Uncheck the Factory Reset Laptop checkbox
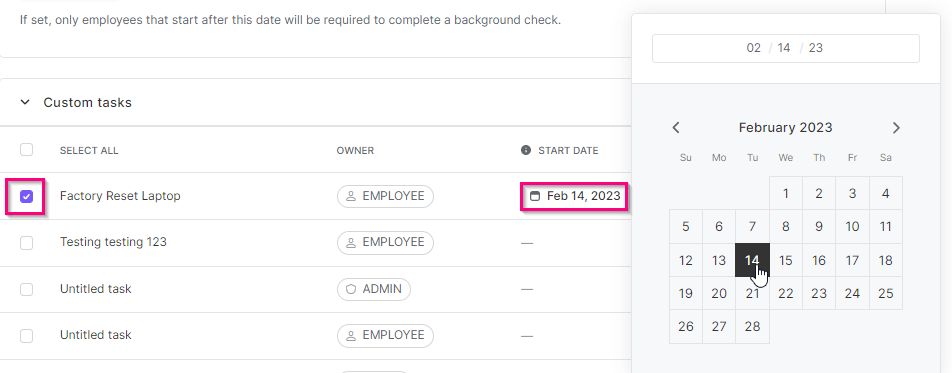This screenshot has width=952, height=373. point(26,196)
